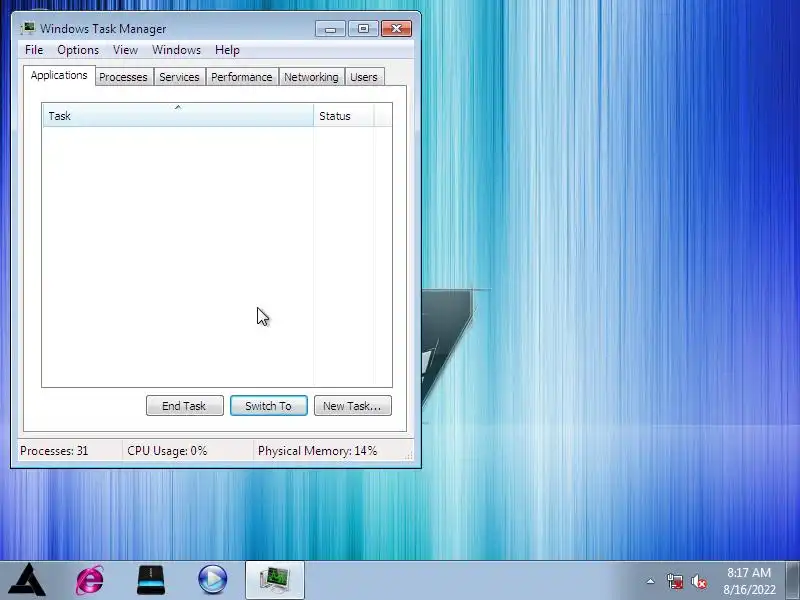The width and height of the screenshot is (800, 600).
Task: Switch to the Services tab
Action: point(179,77)
